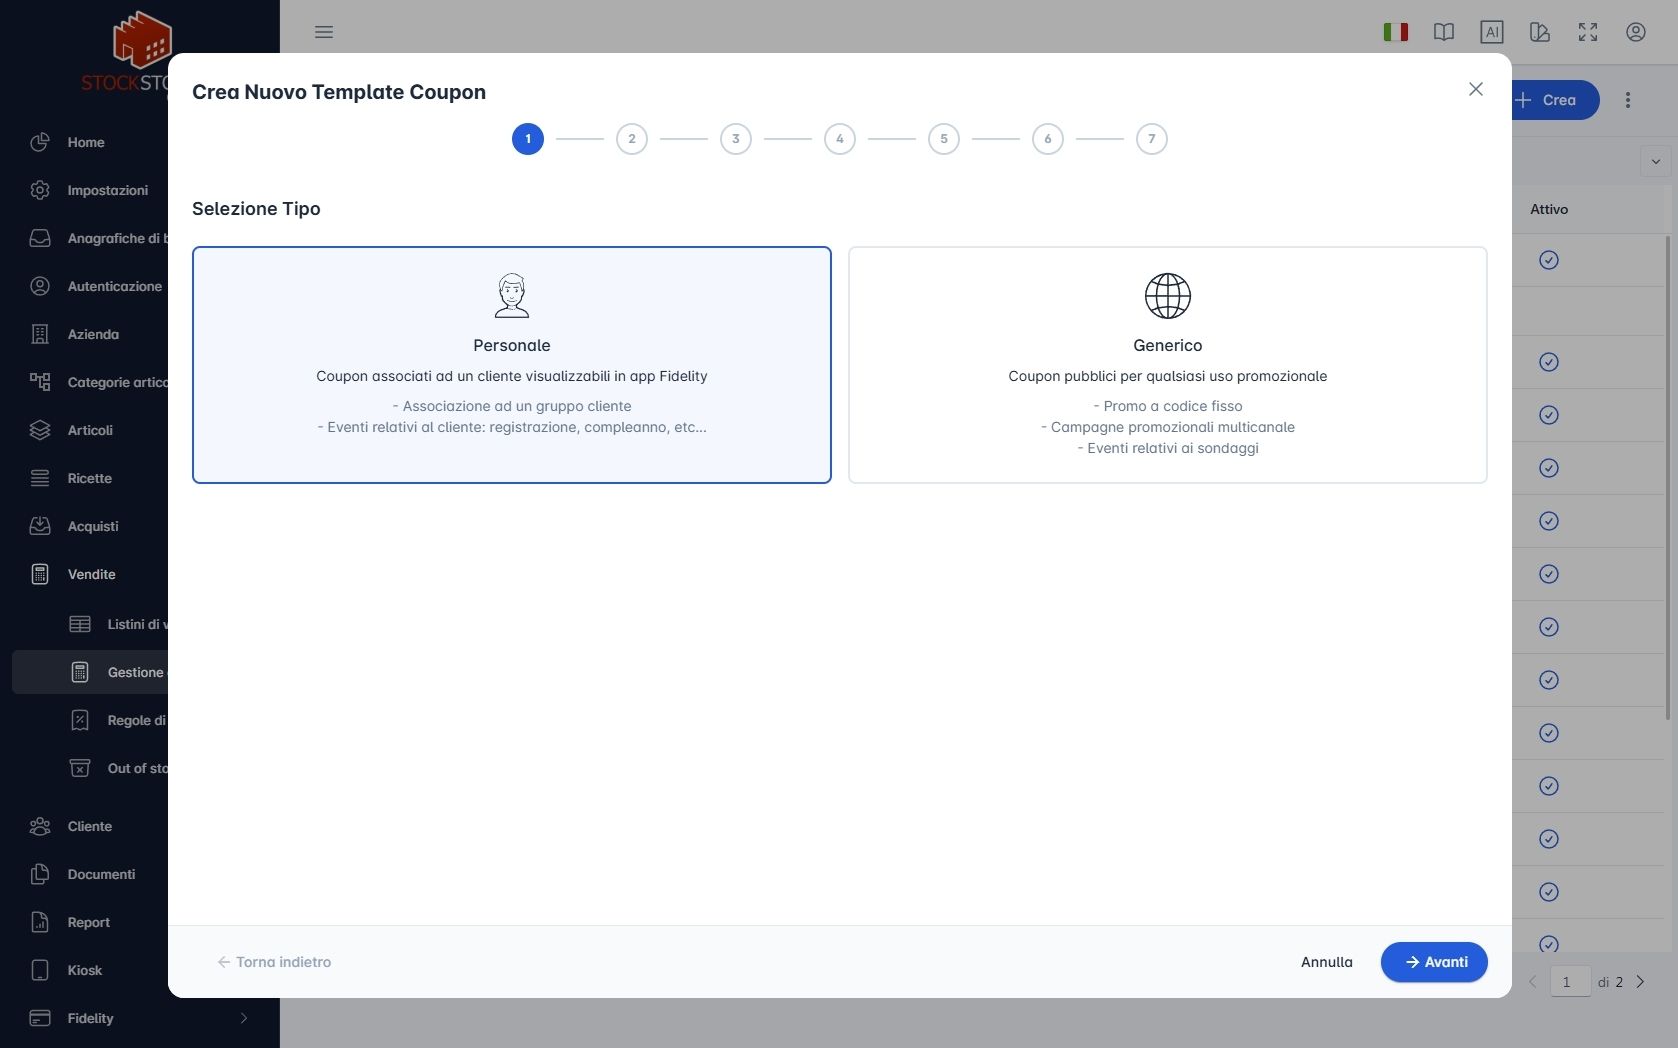Click the Avanti button

point(1433,962)
